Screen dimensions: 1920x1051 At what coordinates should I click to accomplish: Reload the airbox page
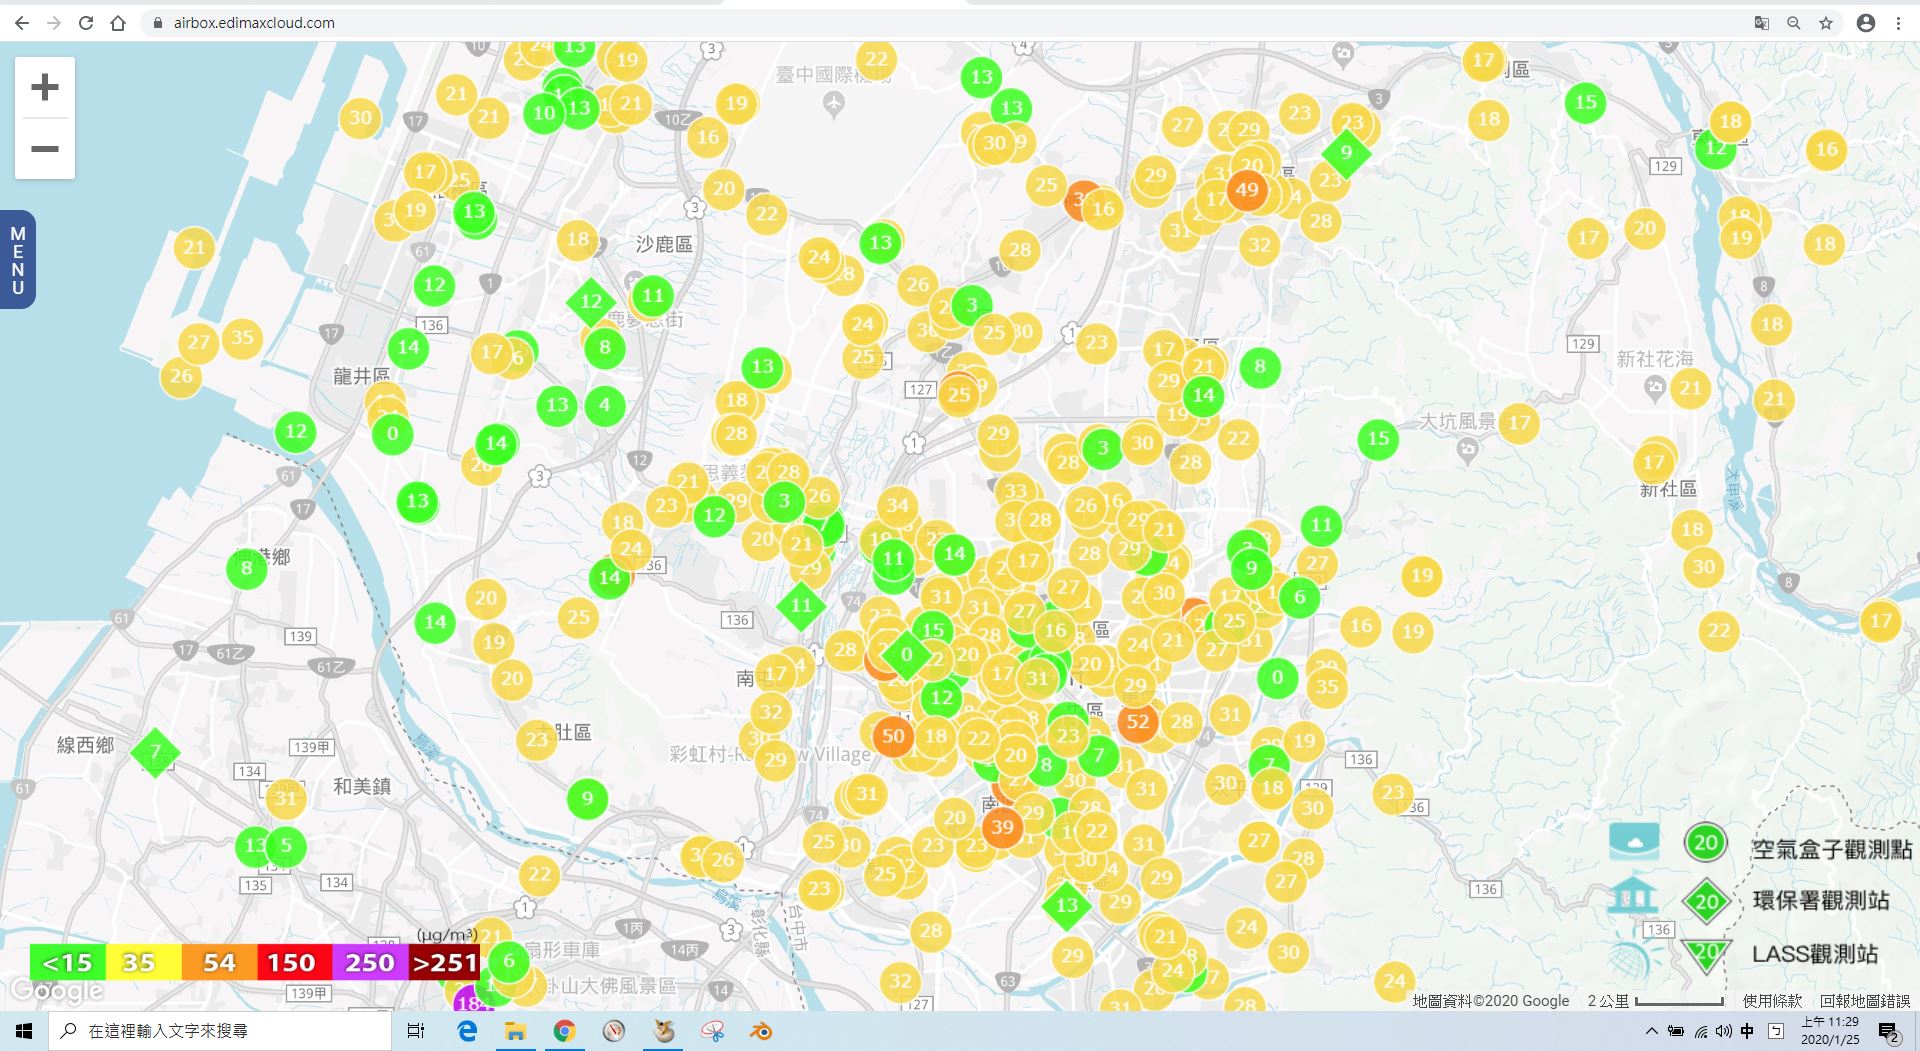(86, 22)
